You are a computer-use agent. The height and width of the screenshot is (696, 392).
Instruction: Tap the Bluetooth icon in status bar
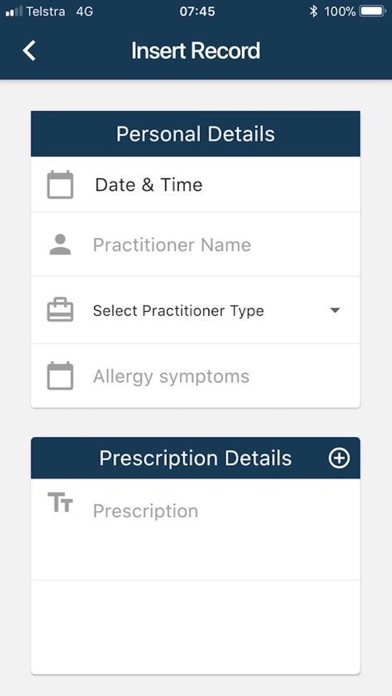point(313,11)
